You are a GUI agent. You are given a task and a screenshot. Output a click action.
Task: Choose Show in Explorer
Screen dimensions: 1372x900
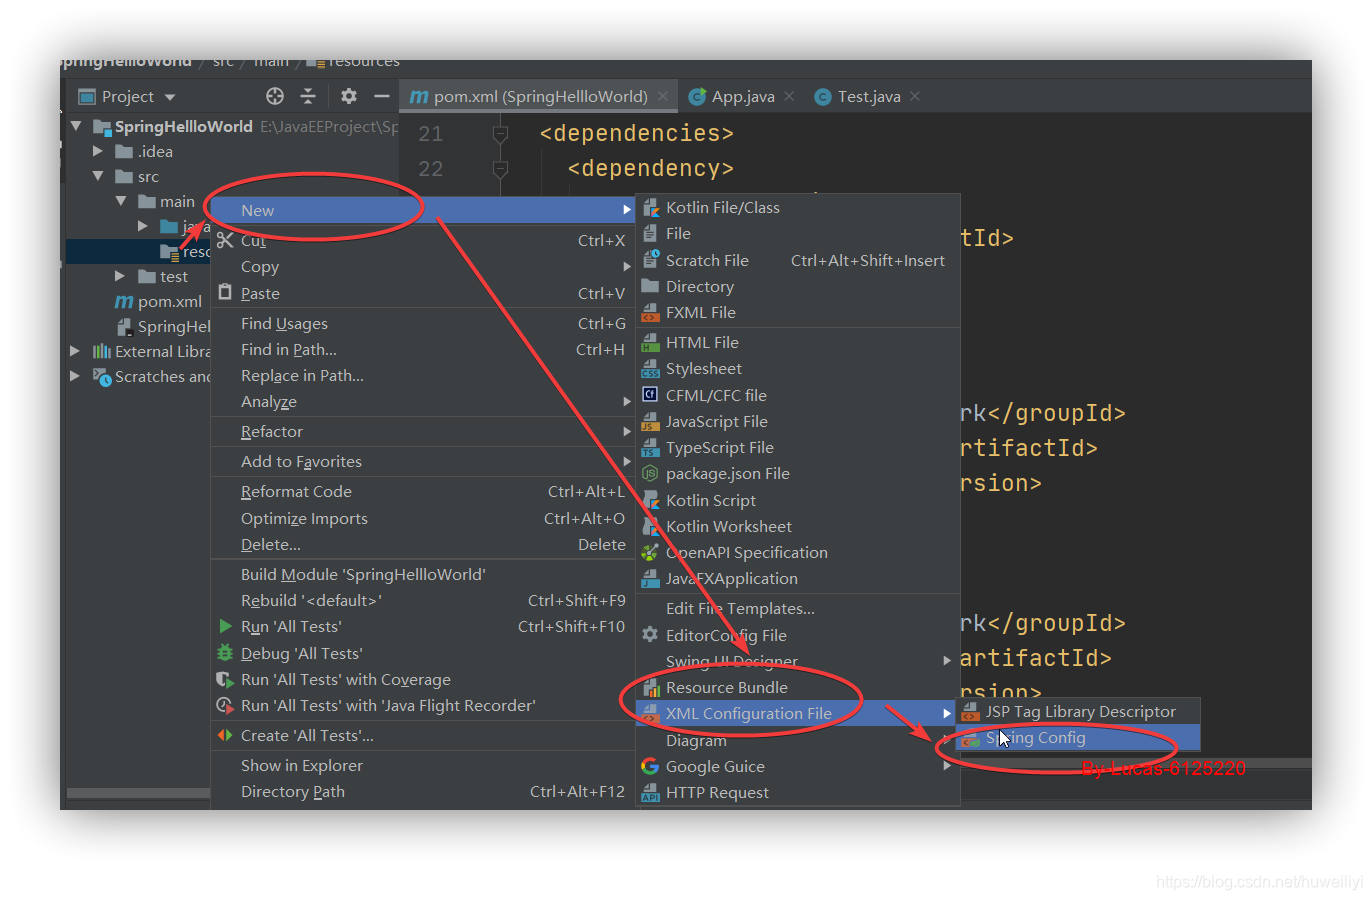tap(423, 765)
